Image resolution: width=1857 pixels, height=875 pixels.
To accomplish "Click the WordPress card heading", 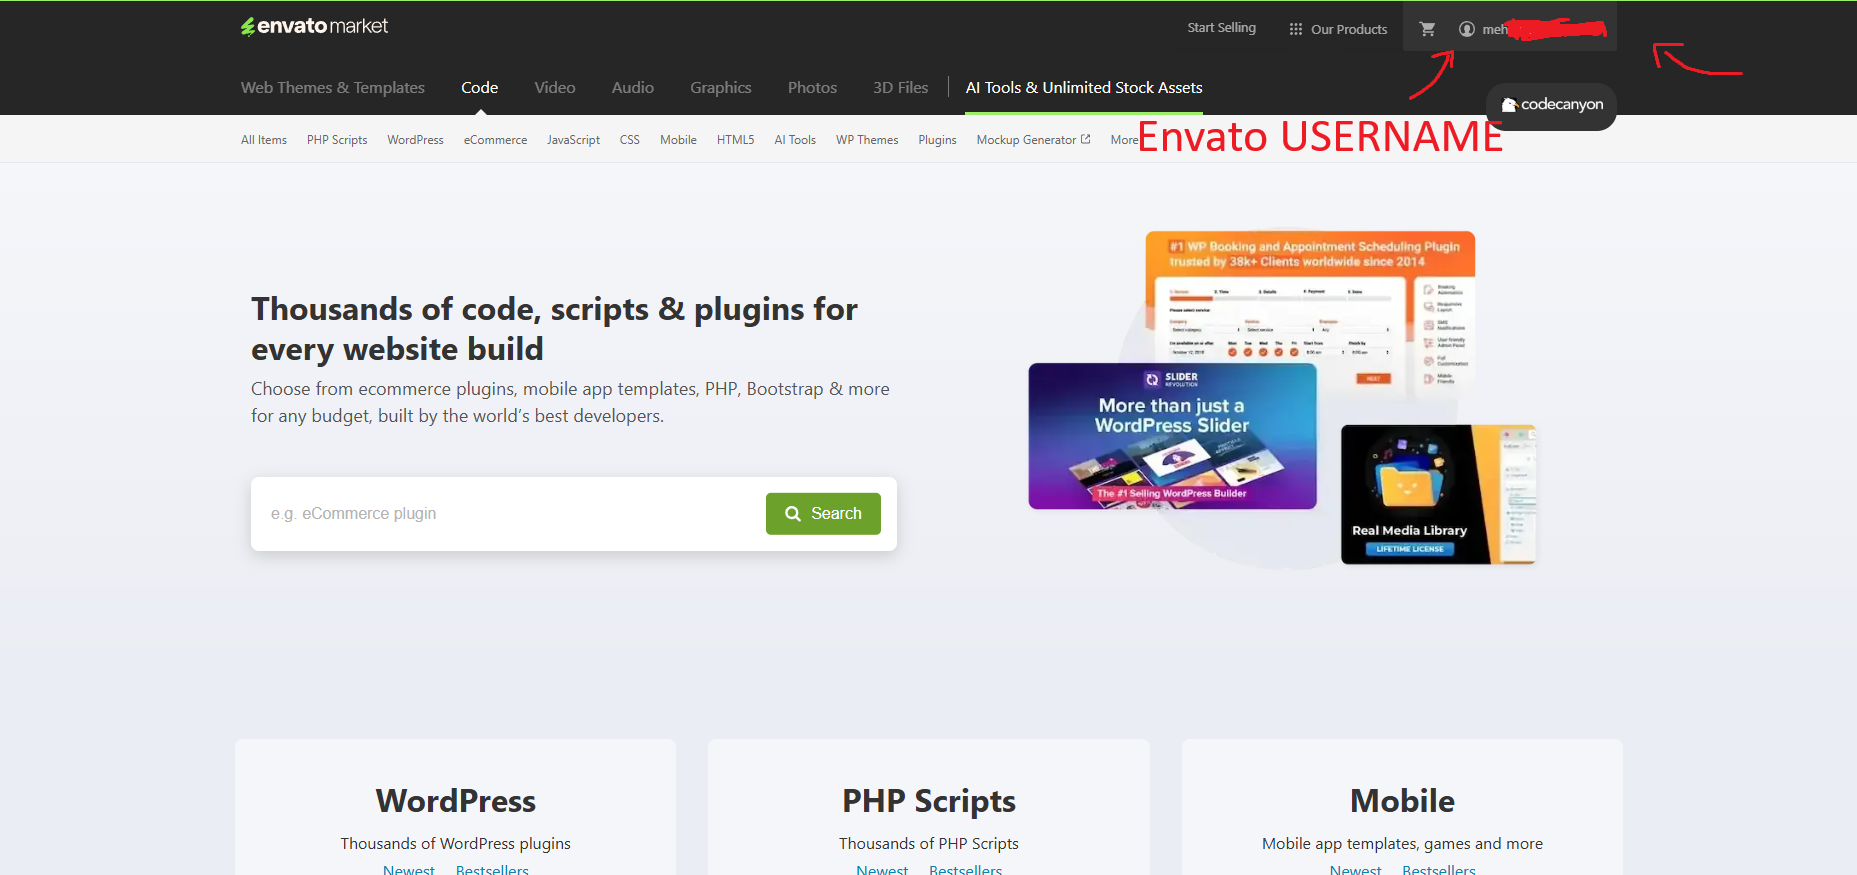I will click(456, 801).
